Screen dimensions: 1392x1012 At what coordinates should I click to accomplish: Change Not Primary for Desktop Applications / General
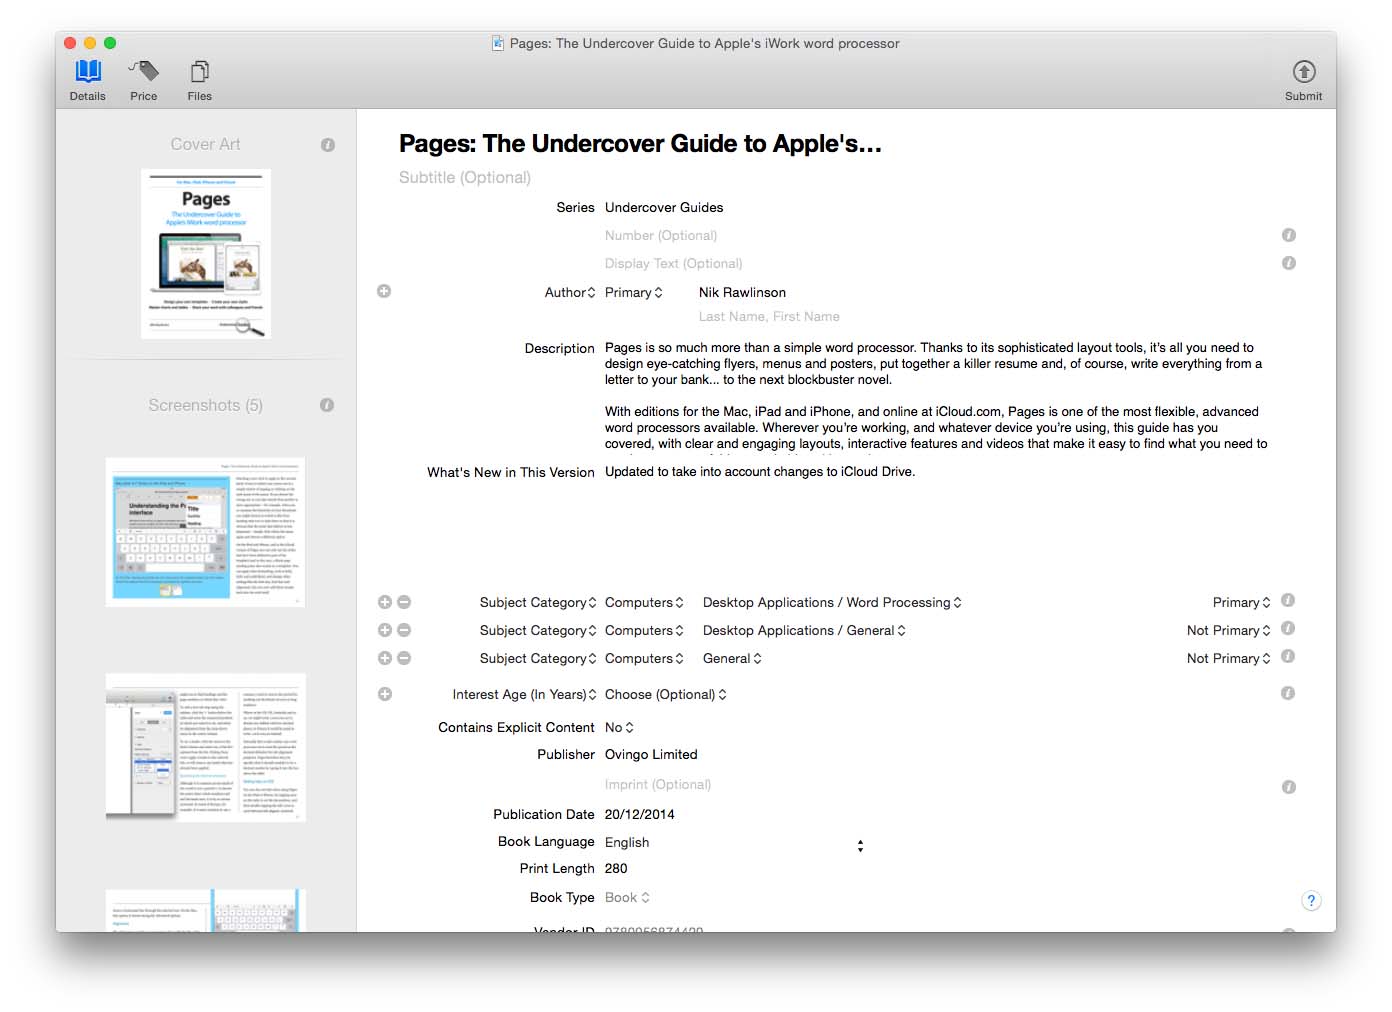pyautogui.click(x=1229, y=630)
